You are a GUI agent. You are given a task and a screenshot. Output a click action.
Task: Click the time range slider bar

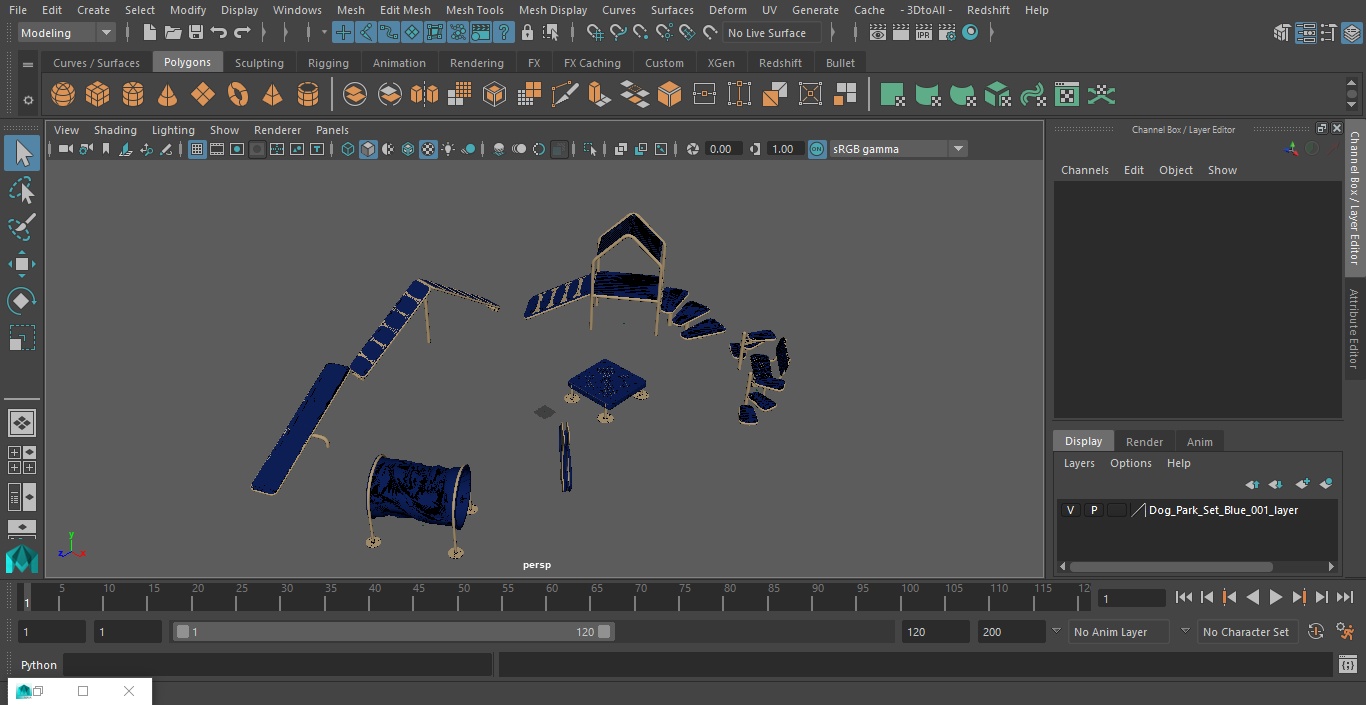coord(393,632)
